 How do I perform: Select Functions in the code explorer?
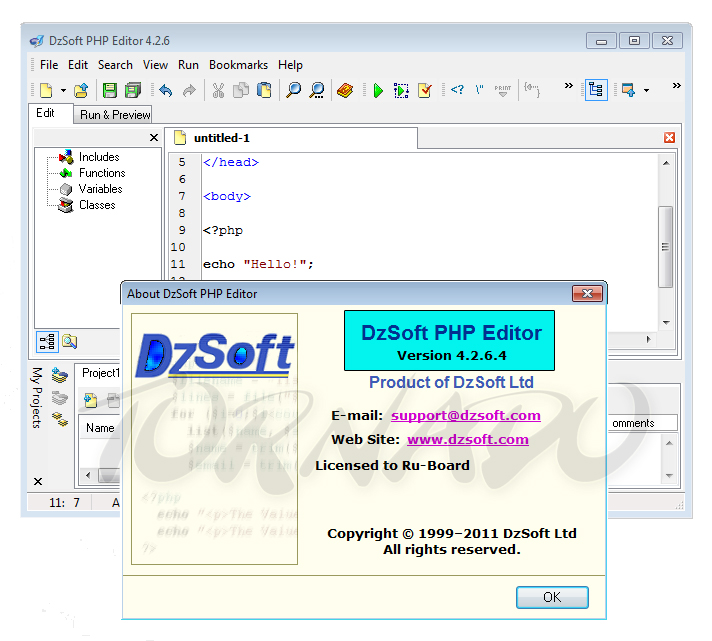(102, 173)
